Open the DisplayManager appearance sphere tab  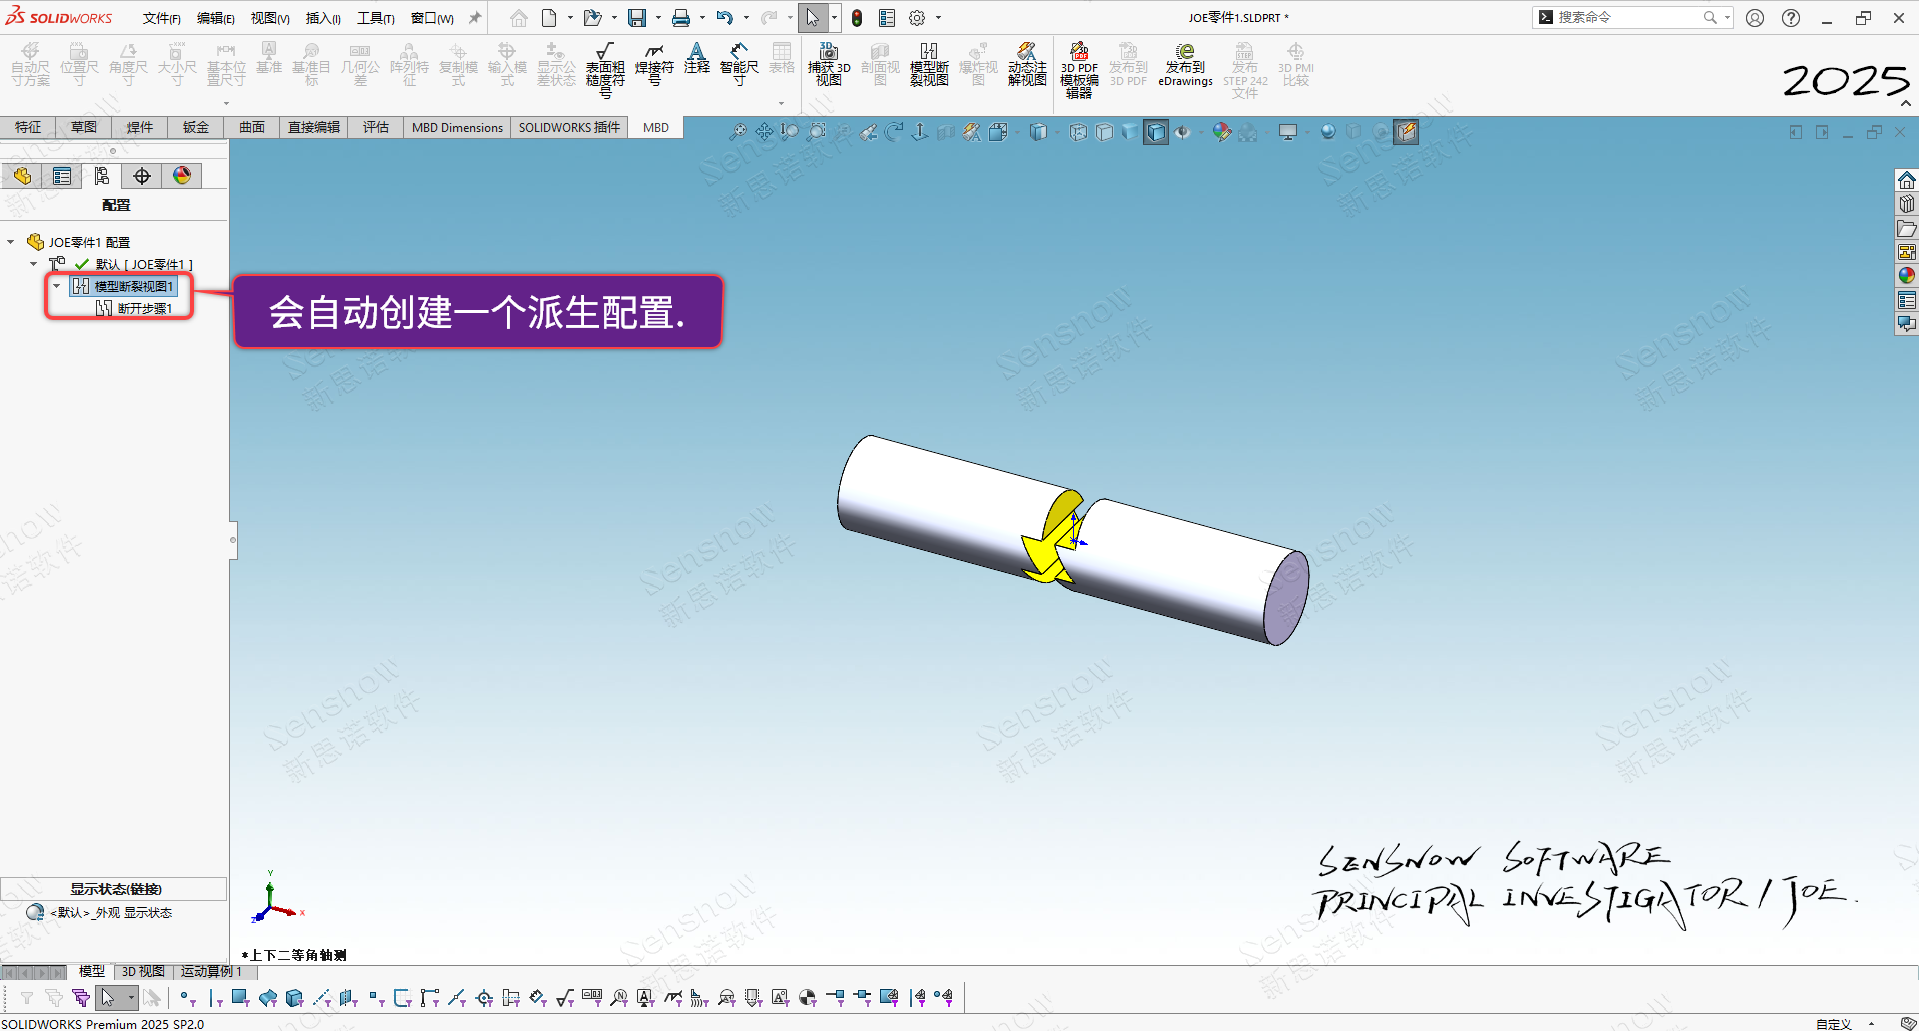click(182, 176)
